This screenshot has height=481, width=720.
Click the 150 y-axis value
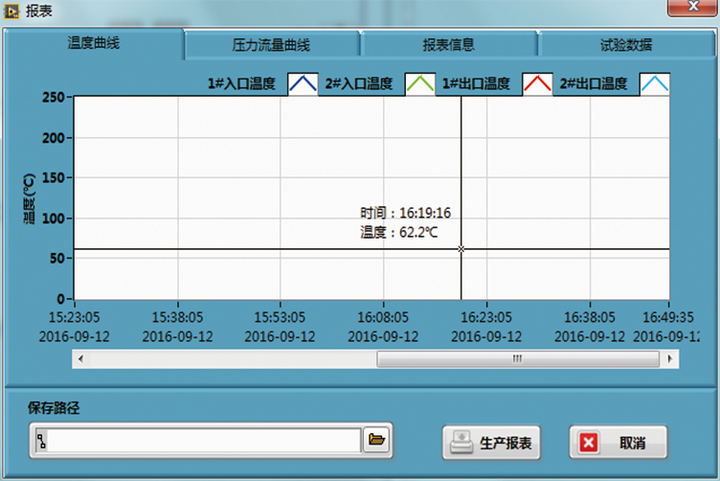[53, 178]
